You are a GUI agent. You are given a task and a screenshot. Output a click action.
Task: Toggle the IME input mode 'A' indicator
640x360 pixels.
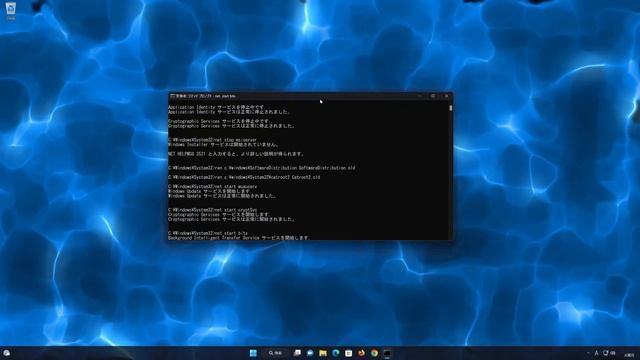tap(596, 353)
